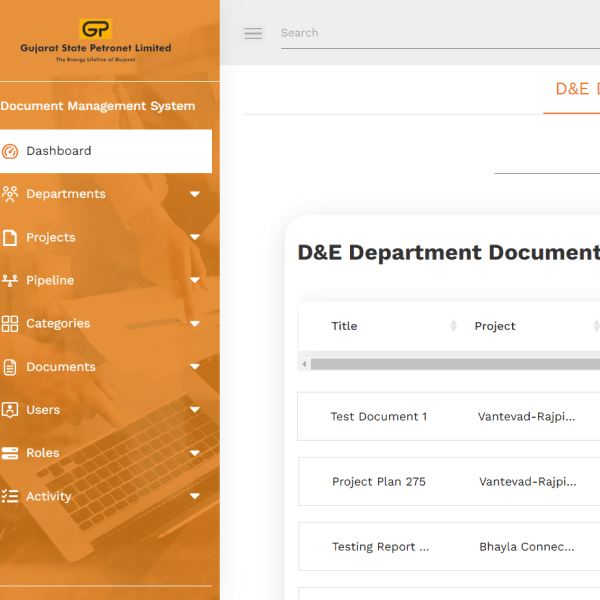Open the Test Document 1 row

click(379, 416)
